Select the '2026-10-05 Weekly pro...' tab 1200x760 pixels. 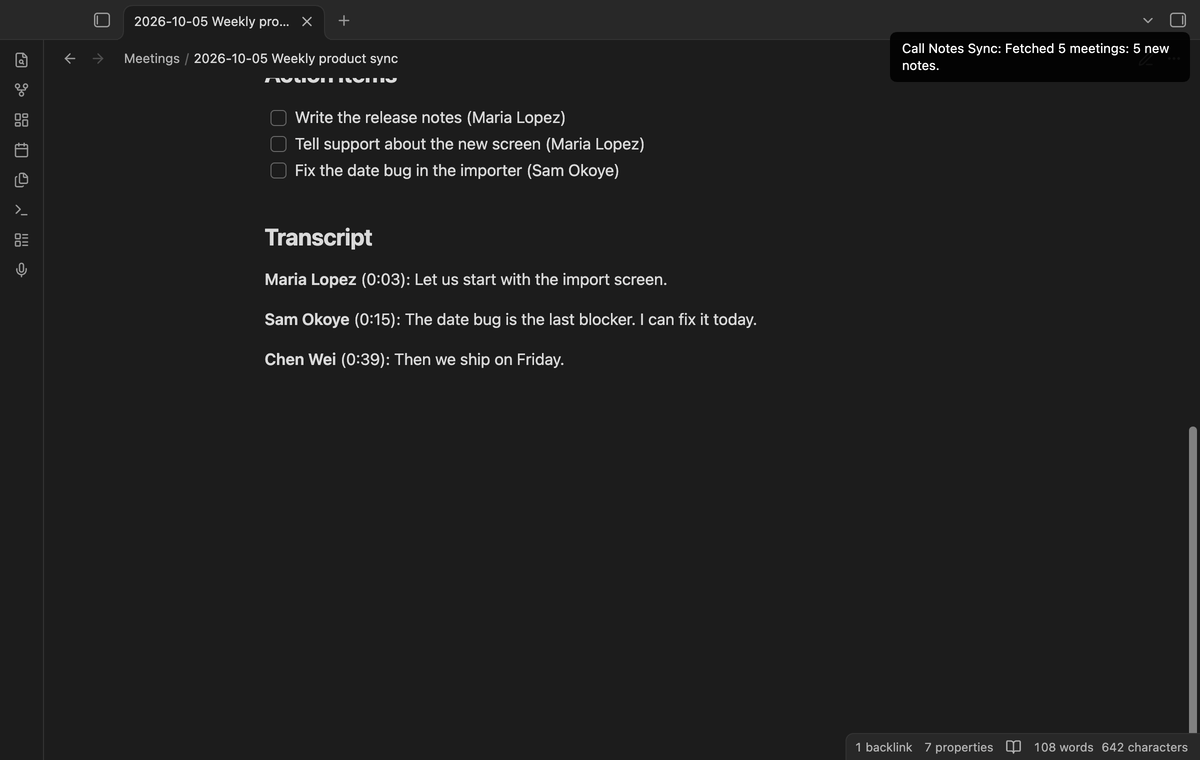[x=224, y=21]
